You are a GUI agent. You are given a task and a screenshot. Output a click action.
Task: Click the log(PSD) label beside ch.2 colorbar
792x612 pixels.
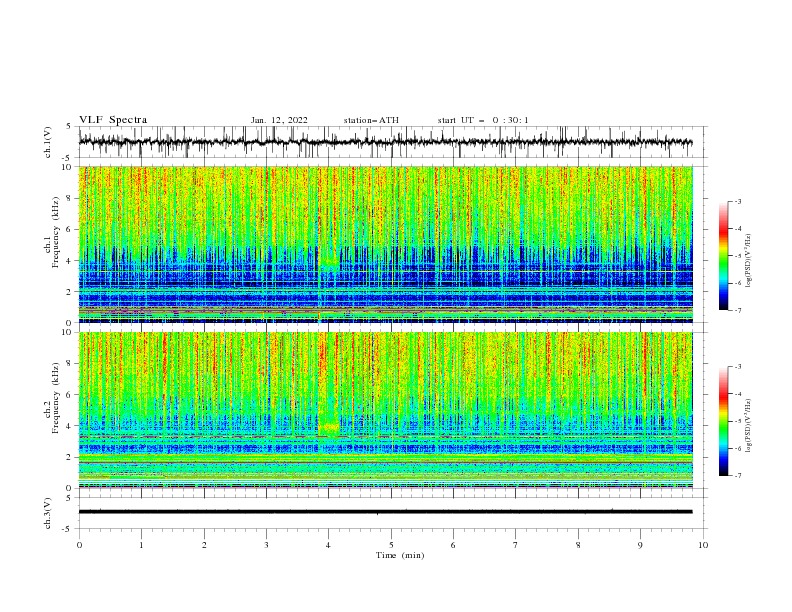[x=748, y=426]
